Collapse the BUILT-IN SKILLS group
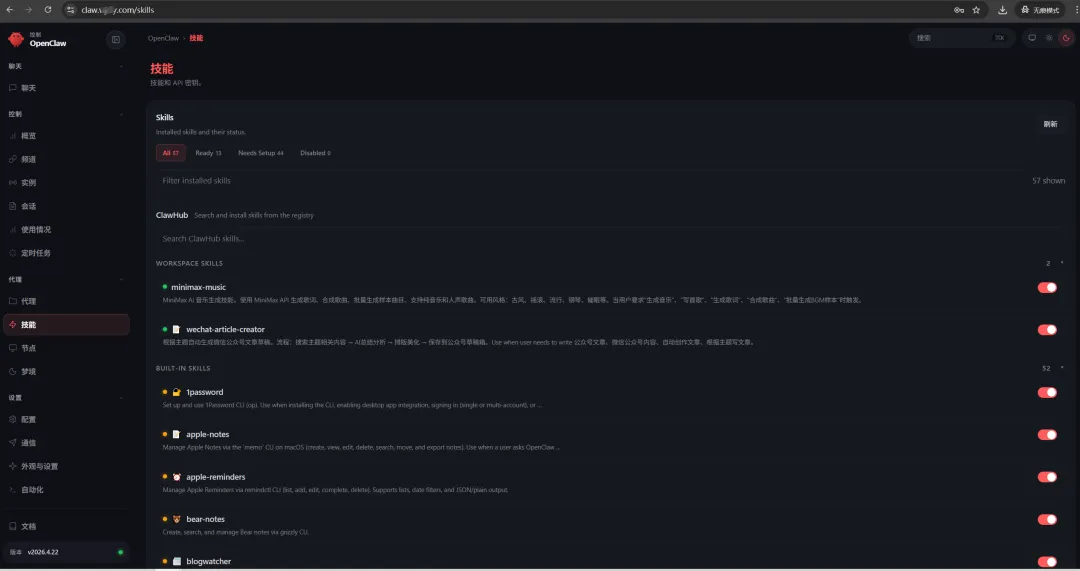The width and height of the screenshot is (1080, 571). (x=610, y=368)
